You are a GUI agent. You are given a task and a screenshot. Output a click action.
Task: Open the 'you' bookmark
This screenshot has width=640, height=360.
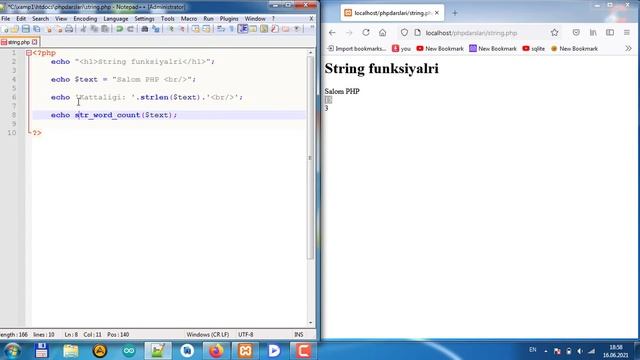click(x=401, y=49)
